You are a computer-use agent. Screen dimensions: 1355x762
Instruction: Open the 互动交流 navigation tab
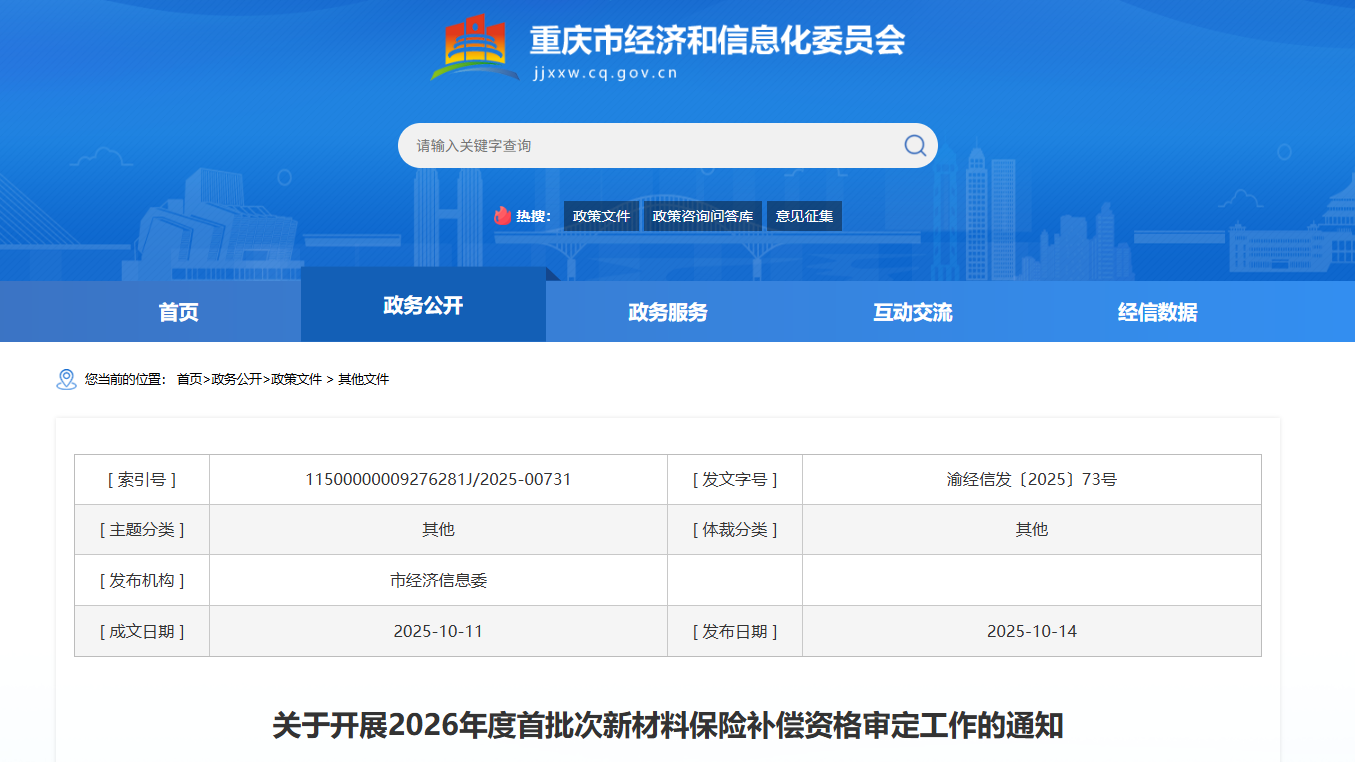tap(913, 312)
